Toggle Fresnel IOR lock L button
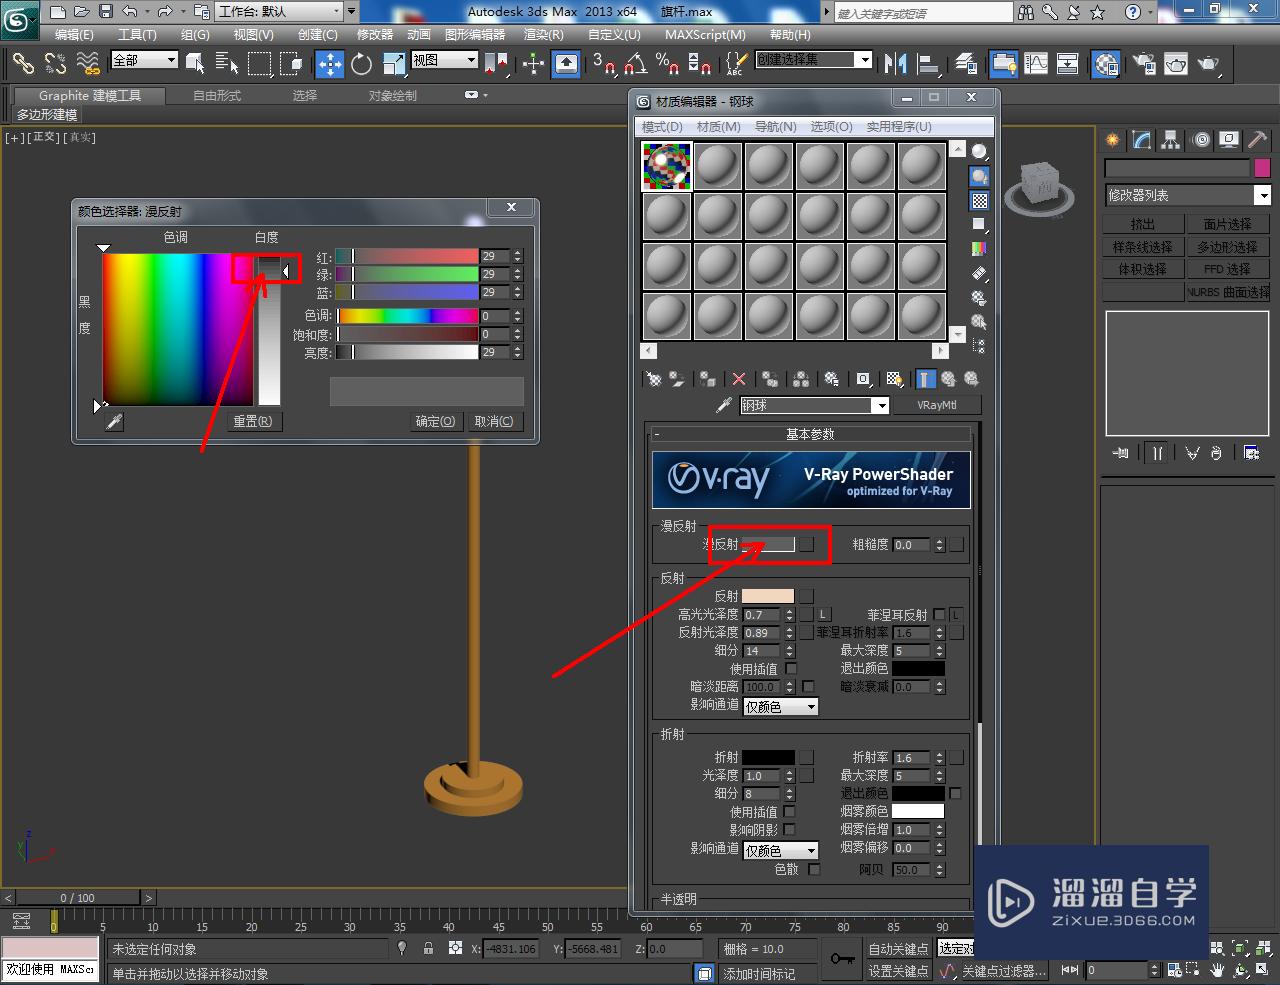 click(x=955, y=614)
